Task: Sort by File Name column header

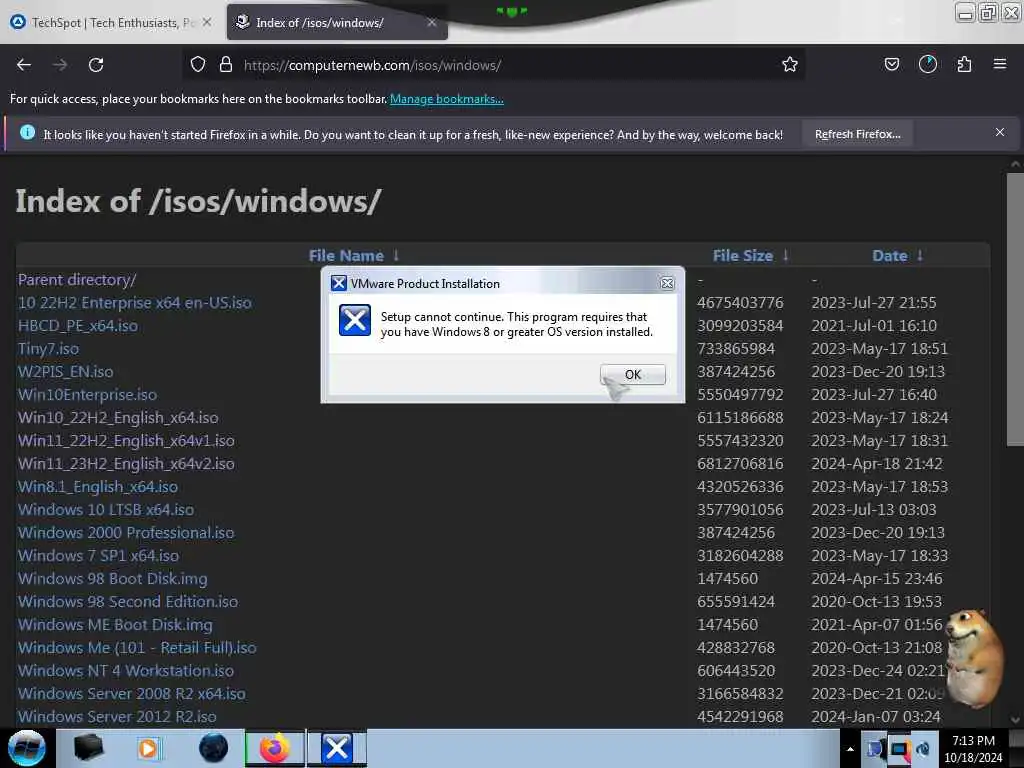Action: 353,255
